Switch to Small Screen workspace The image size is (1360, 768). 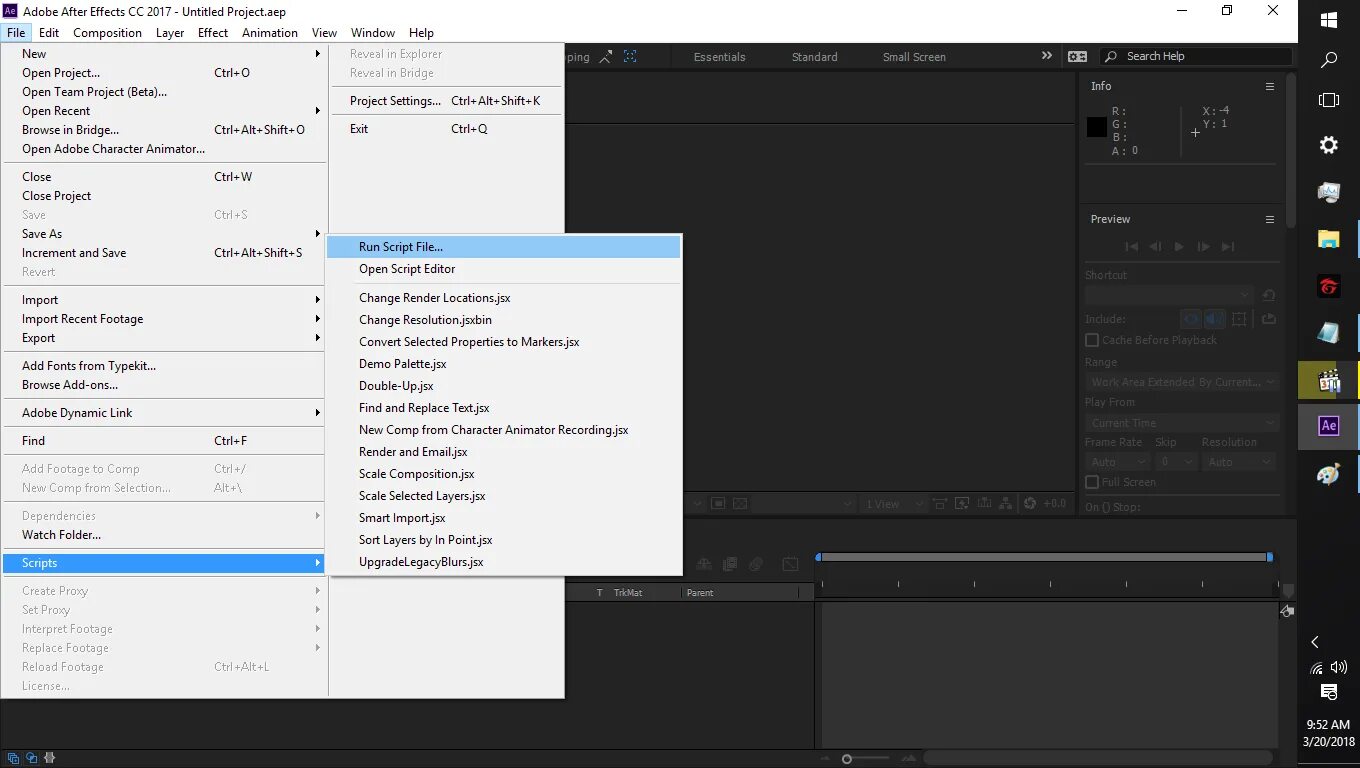[x=914, y=57]
